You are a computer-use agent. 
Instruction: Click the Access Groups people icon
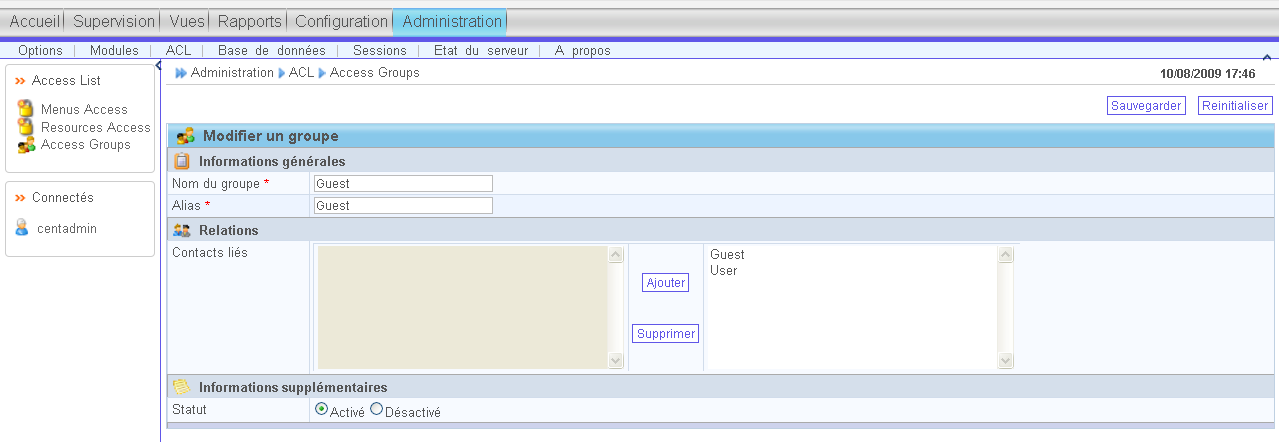[x=26, y=145]
